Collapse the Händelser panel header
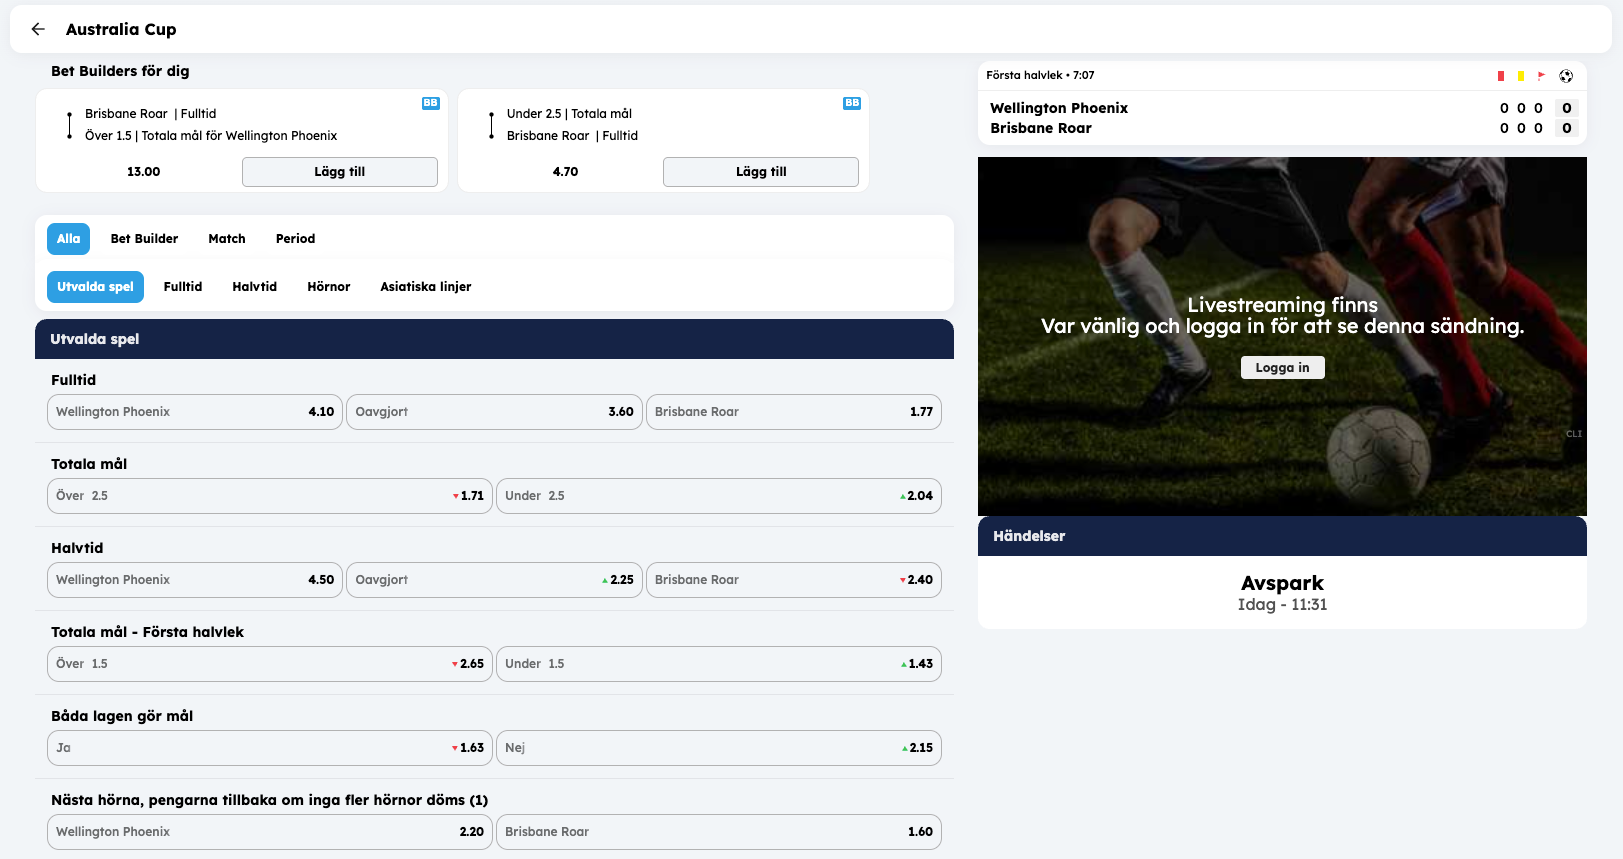The image size is (1623, 859). click(1281, 536)
